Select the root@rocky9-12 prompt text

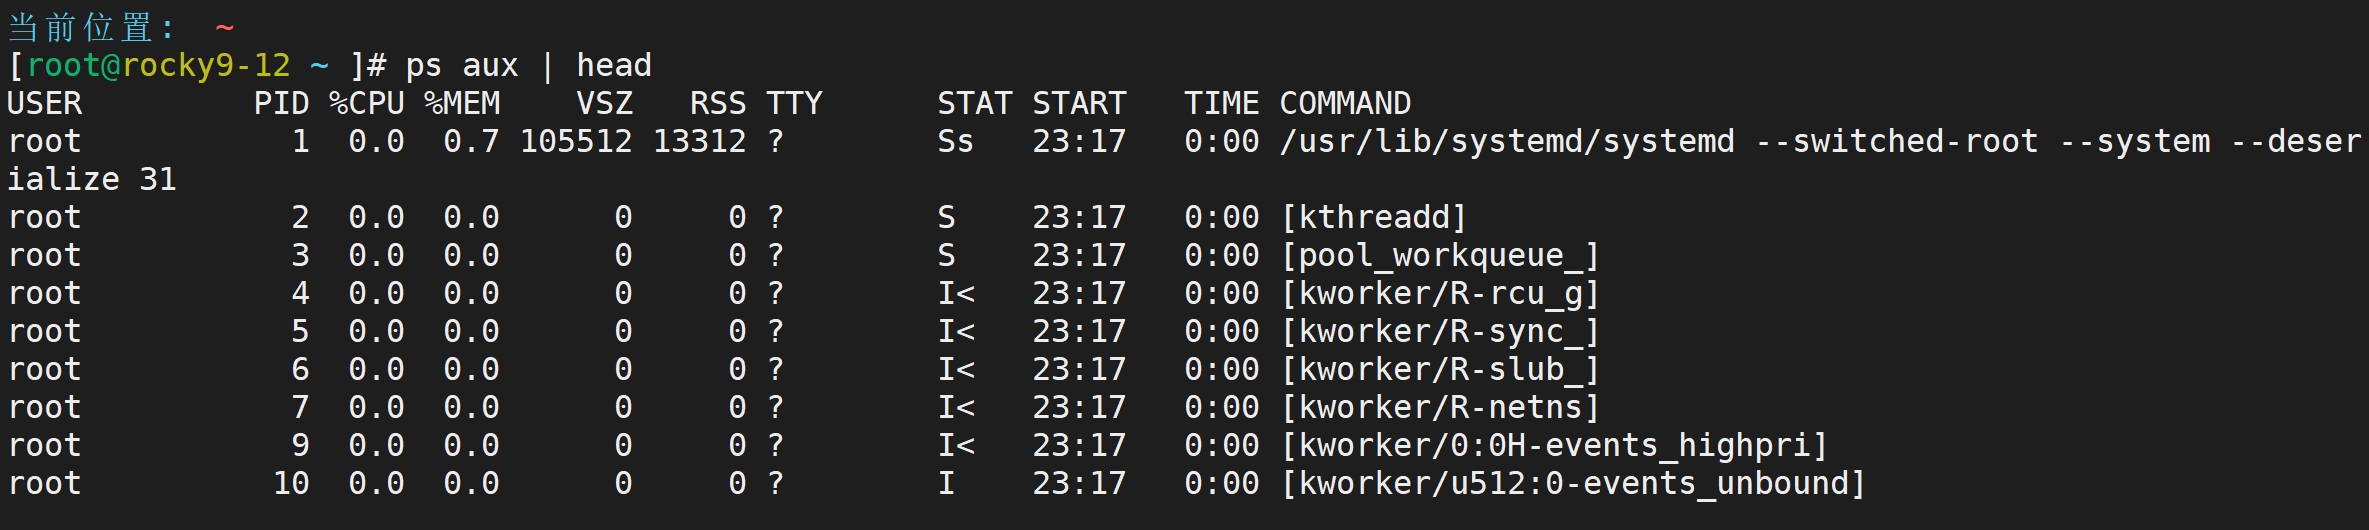click(158, 66)
